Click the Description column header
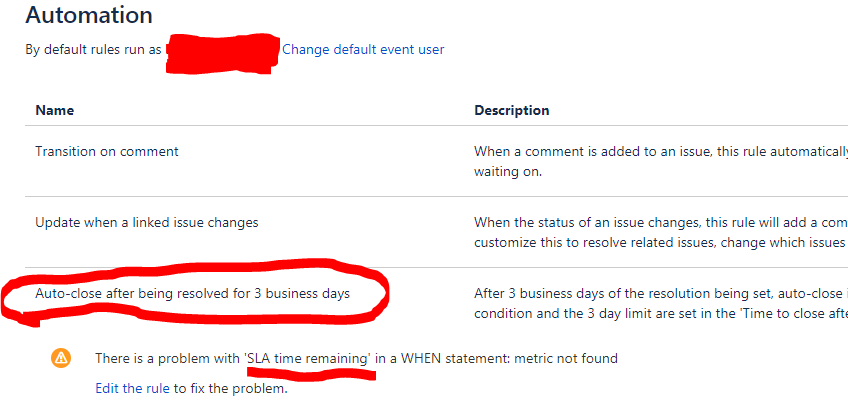The width and height of the screenshot is (848, 401). 512,110
